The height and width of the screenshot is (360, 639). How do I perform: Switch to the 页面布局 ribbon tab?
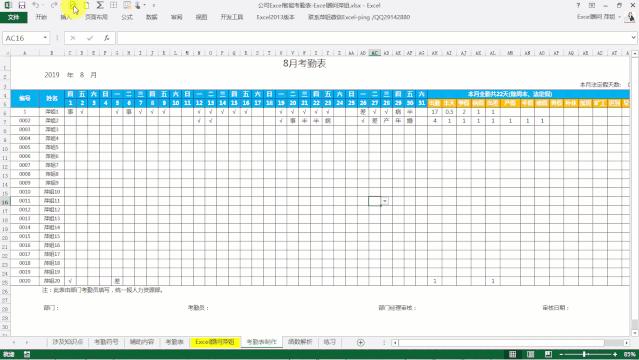97,17
